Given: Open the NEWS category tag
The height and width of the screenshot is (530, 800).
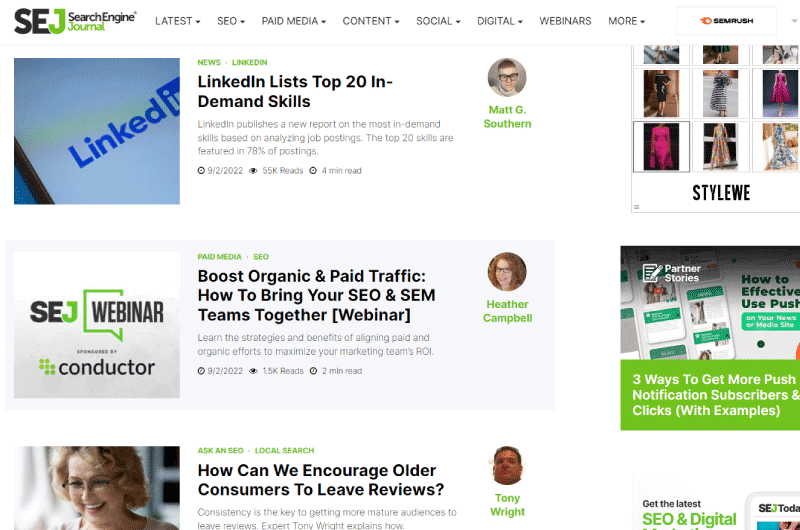Looking at the screenshot, I should (209, 62).
